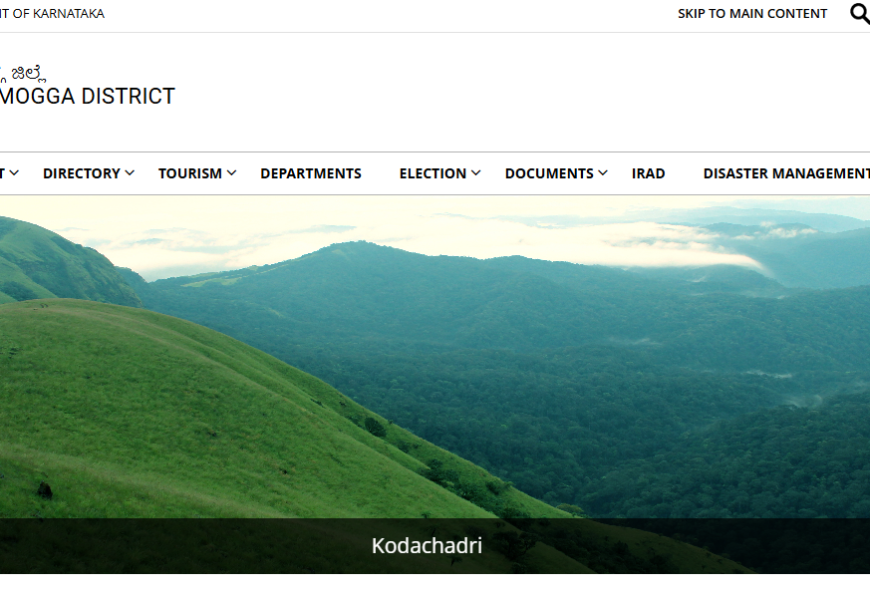Open the Departments menu item
The height and width of the screenshot is (600, 870).
[311, 173]
